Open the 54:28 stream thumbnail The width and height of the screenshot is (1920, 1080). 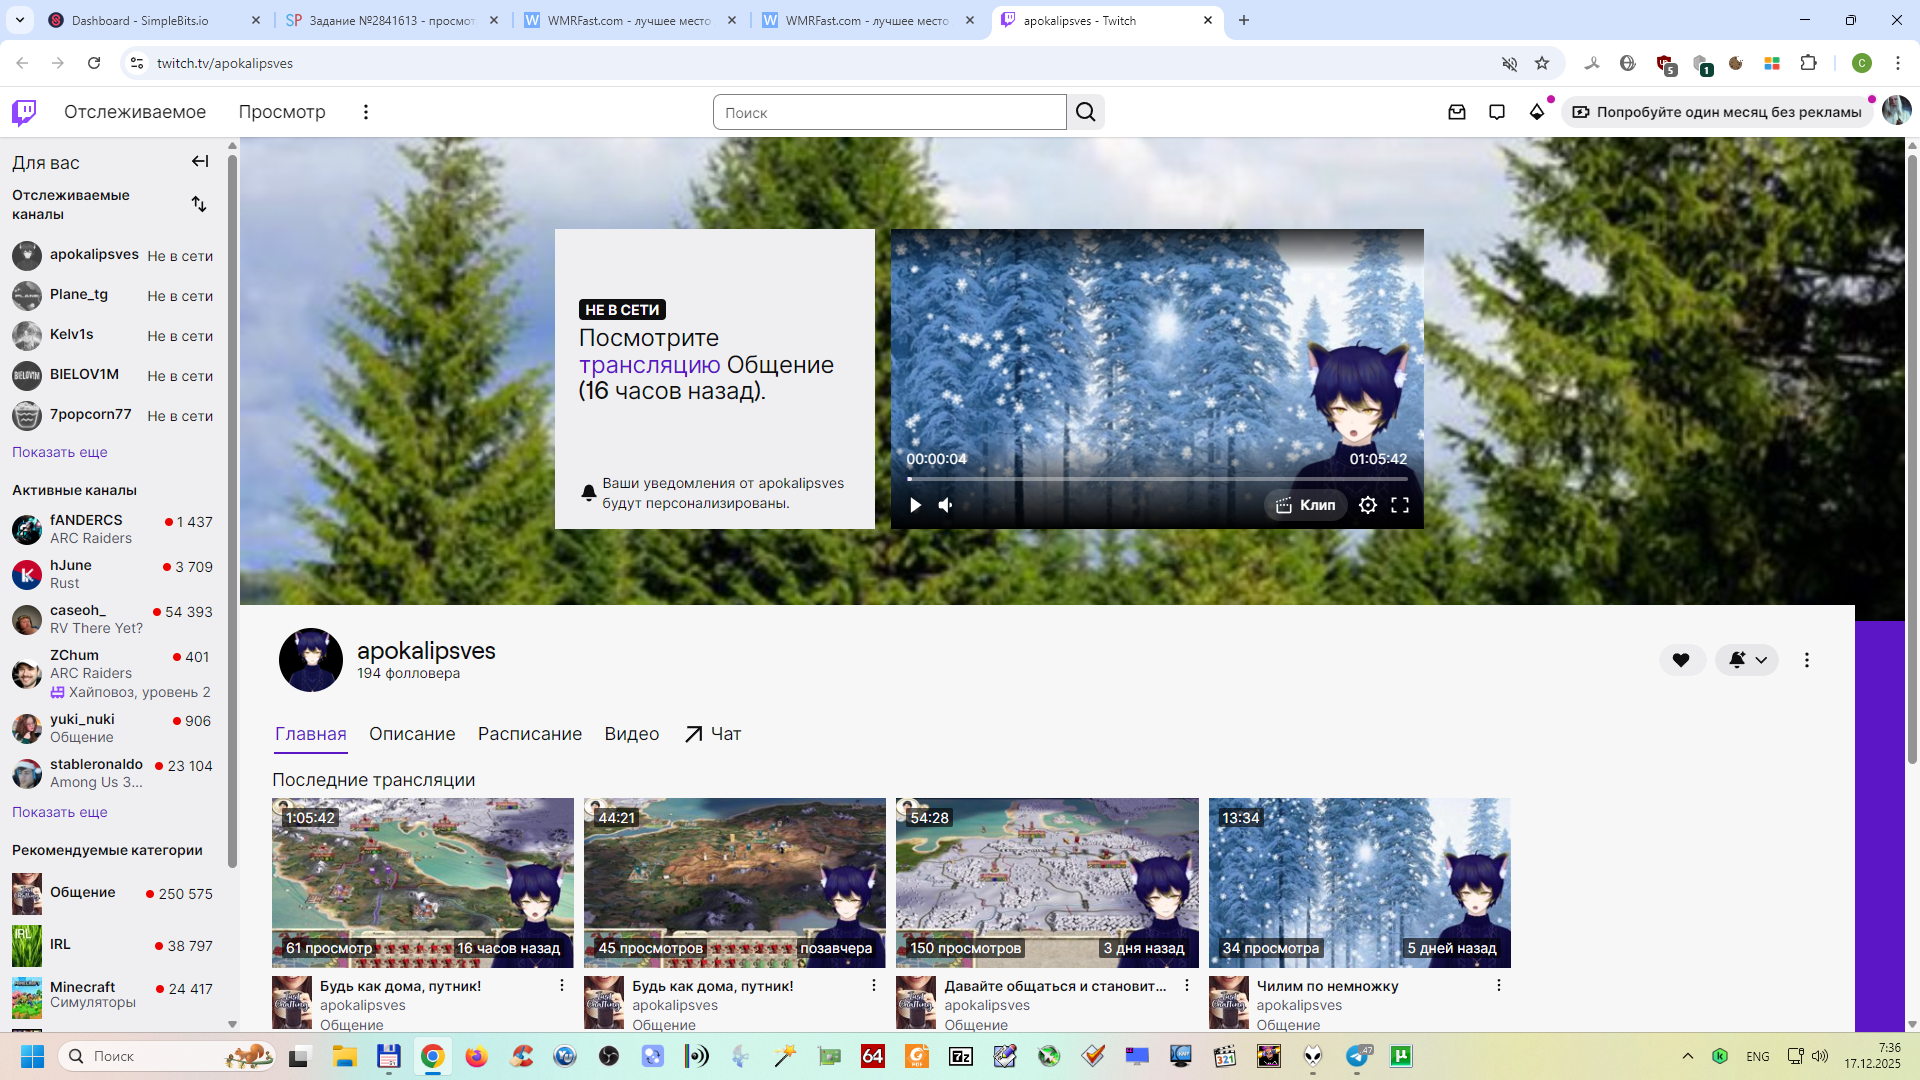tap(1046, 882)
